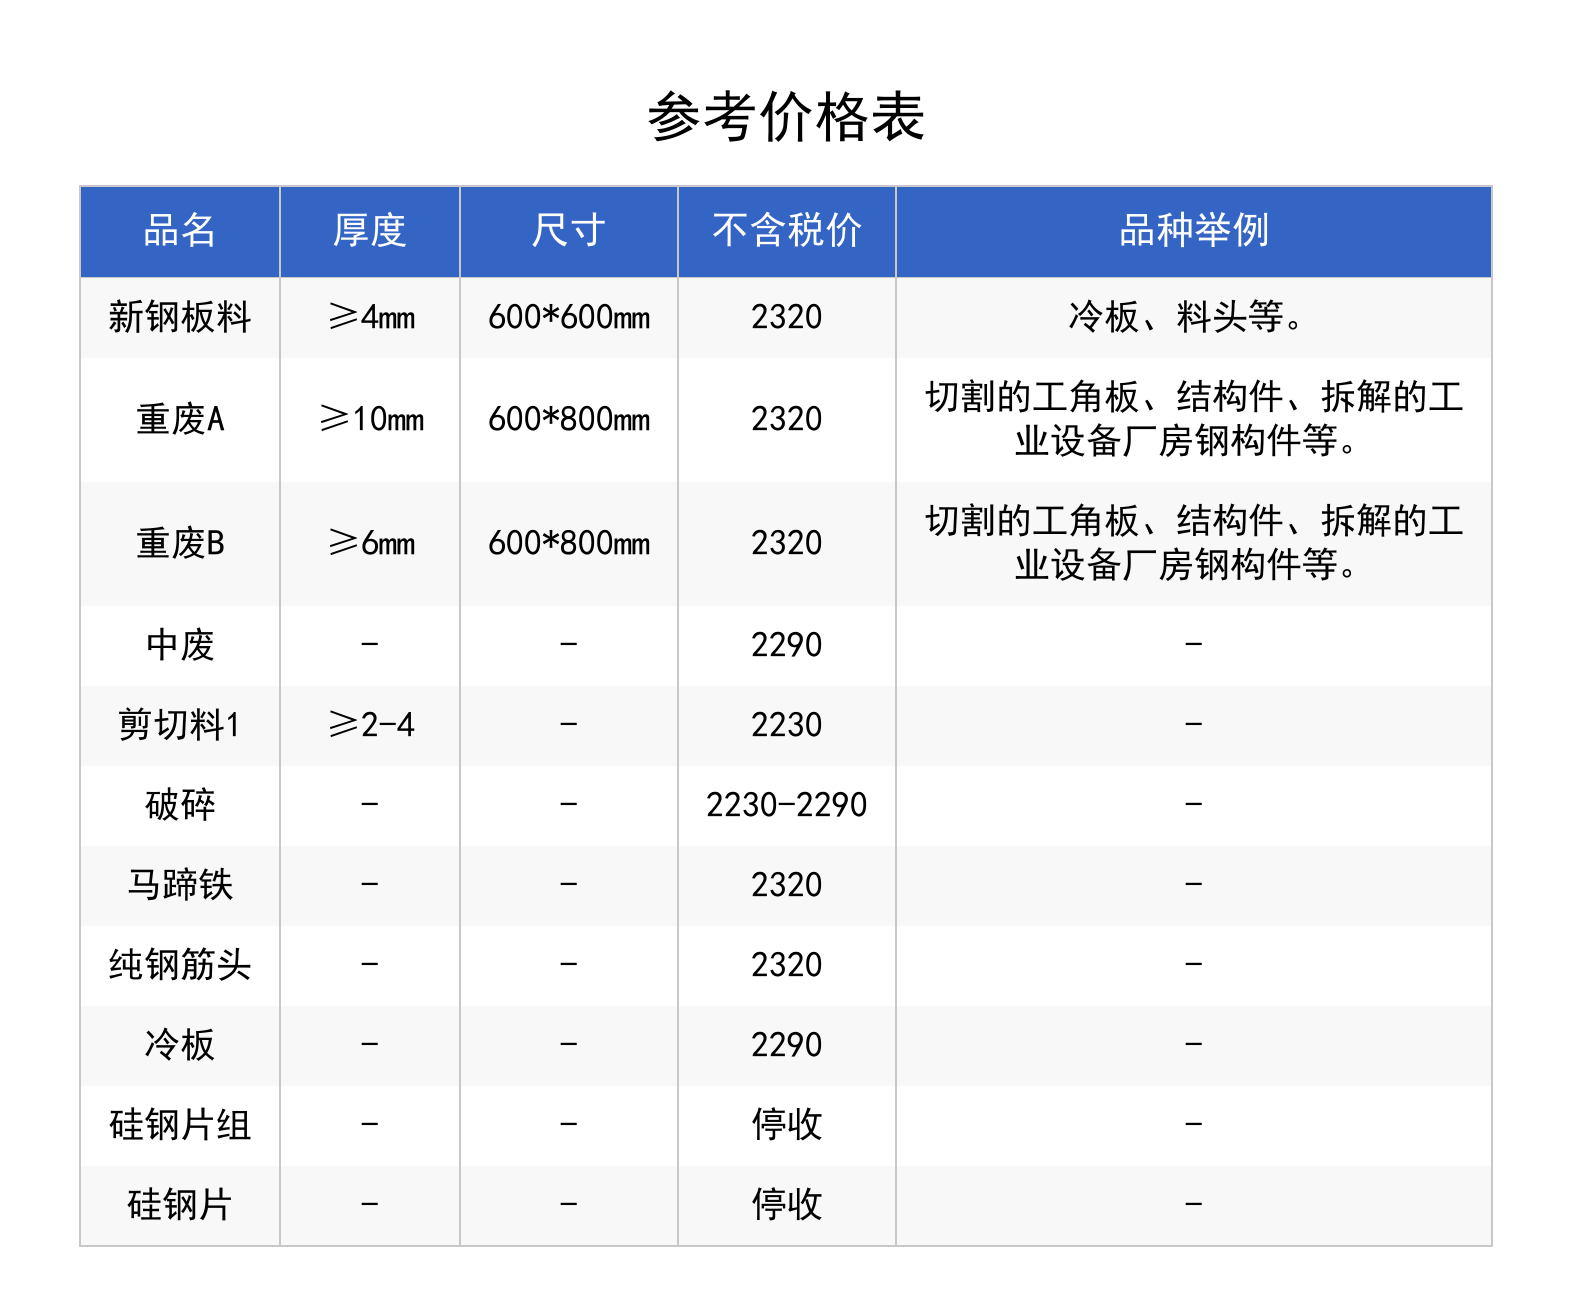Click the 600*600mm size cell
The width and height of the screenshot is (1572, 1316).
(x=568, y=317)
